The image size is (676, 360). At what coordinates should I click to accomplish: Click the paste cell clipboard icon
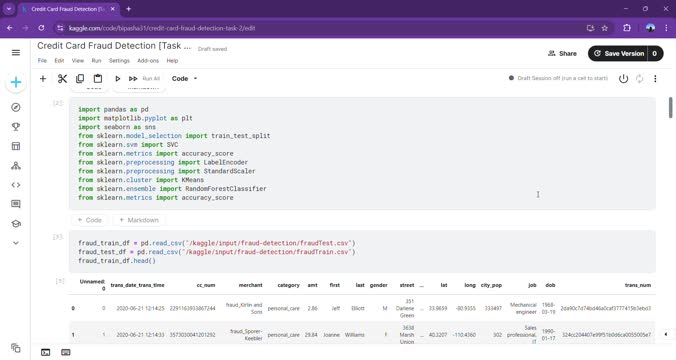[x=98, y=78]
